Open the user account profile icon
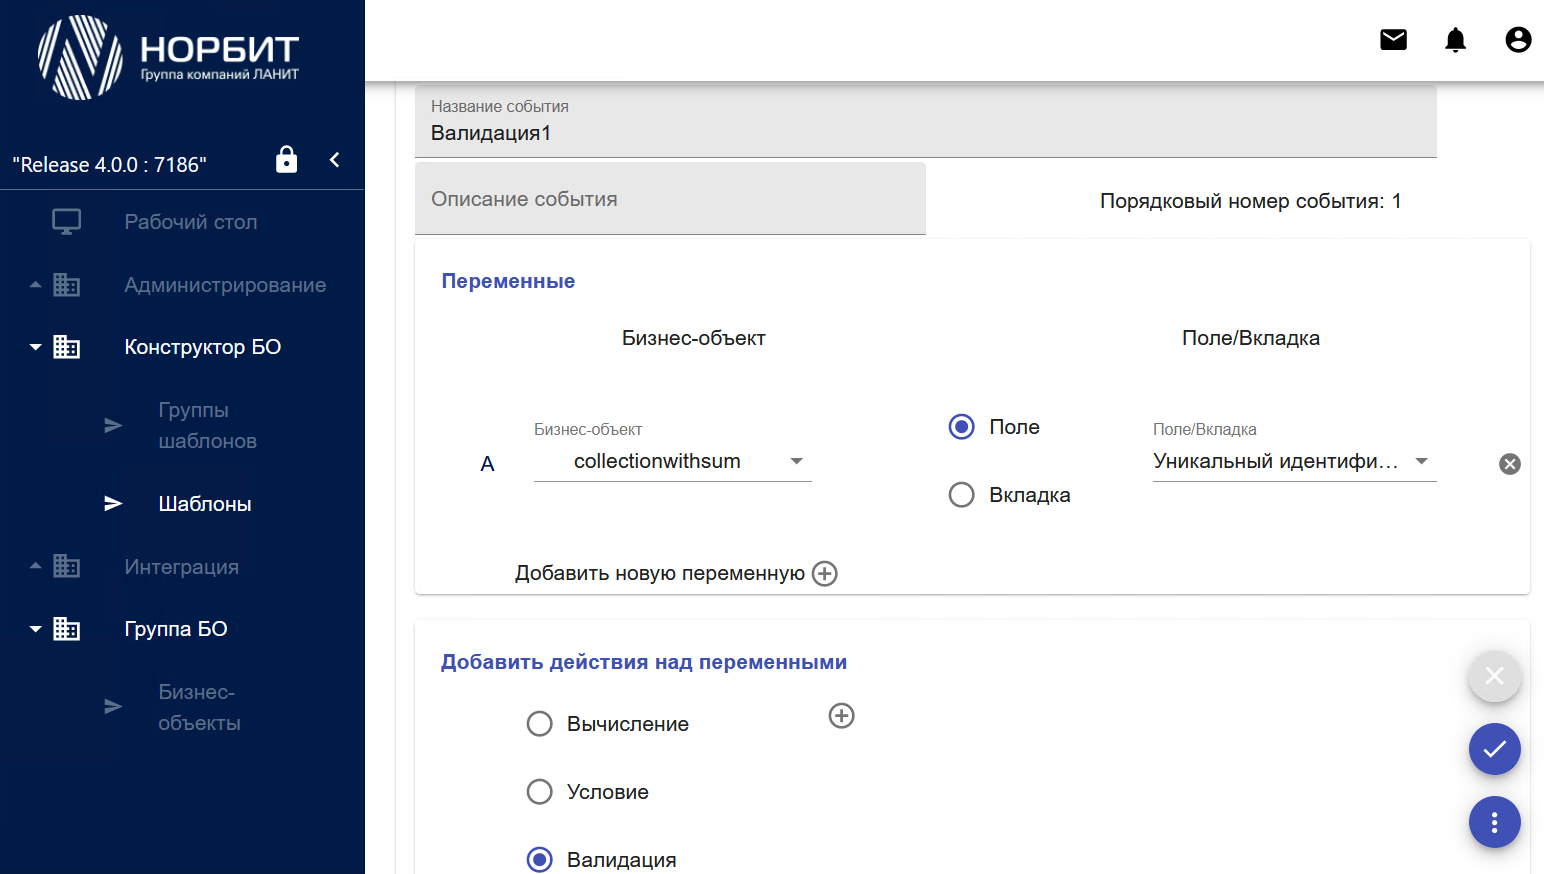The image size is (1544, 874). click(x=1518, y=39)
